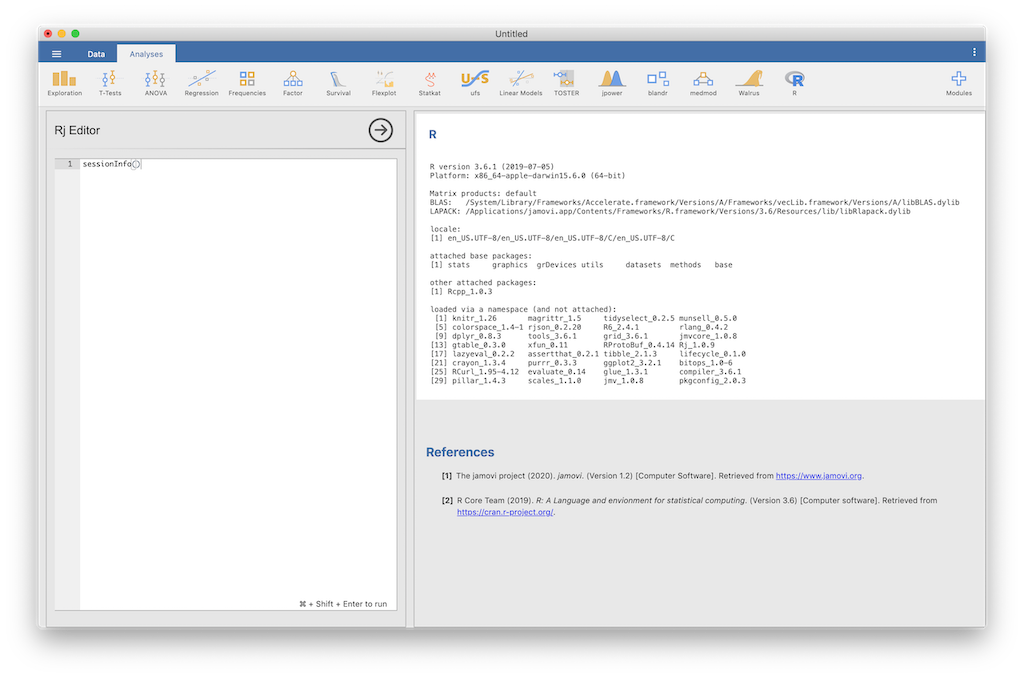Viewport: 1024px width, 678px height.
Task: Open the jamovi.org reference link
Action: 818,476
